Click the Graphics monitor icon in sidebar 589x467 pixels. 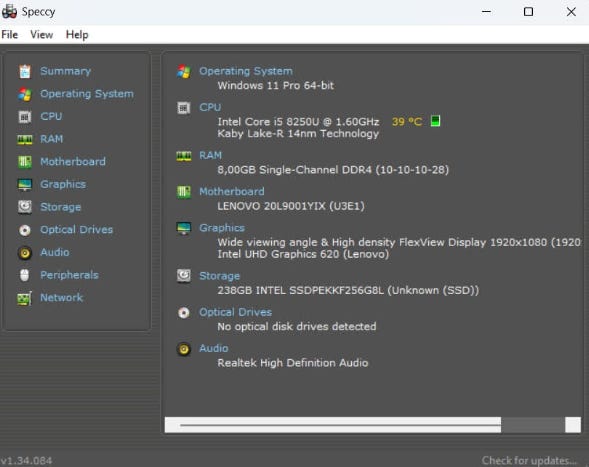point(25,184)
